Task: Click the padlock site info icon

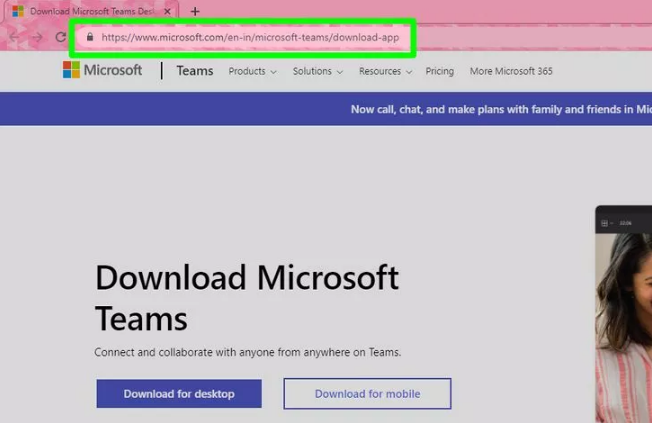Action: point(90,37)
